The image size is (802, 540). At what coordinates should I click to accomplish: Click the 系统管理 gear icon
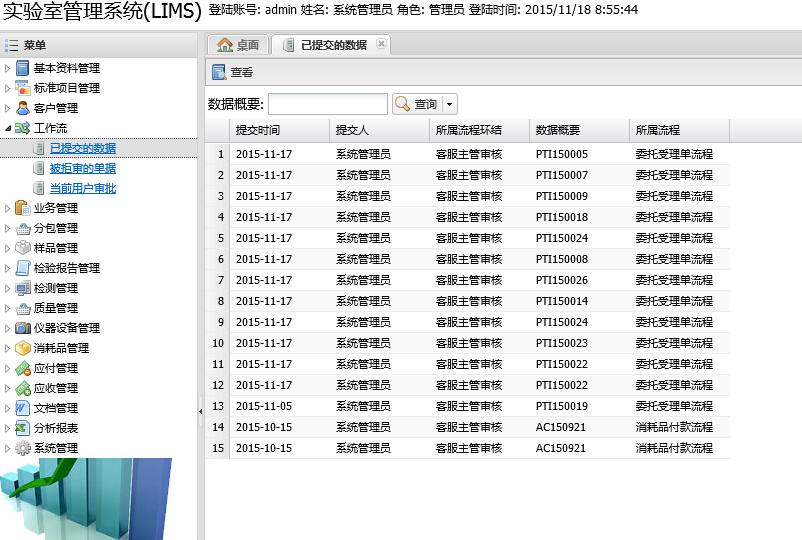[x=23, y=448]
